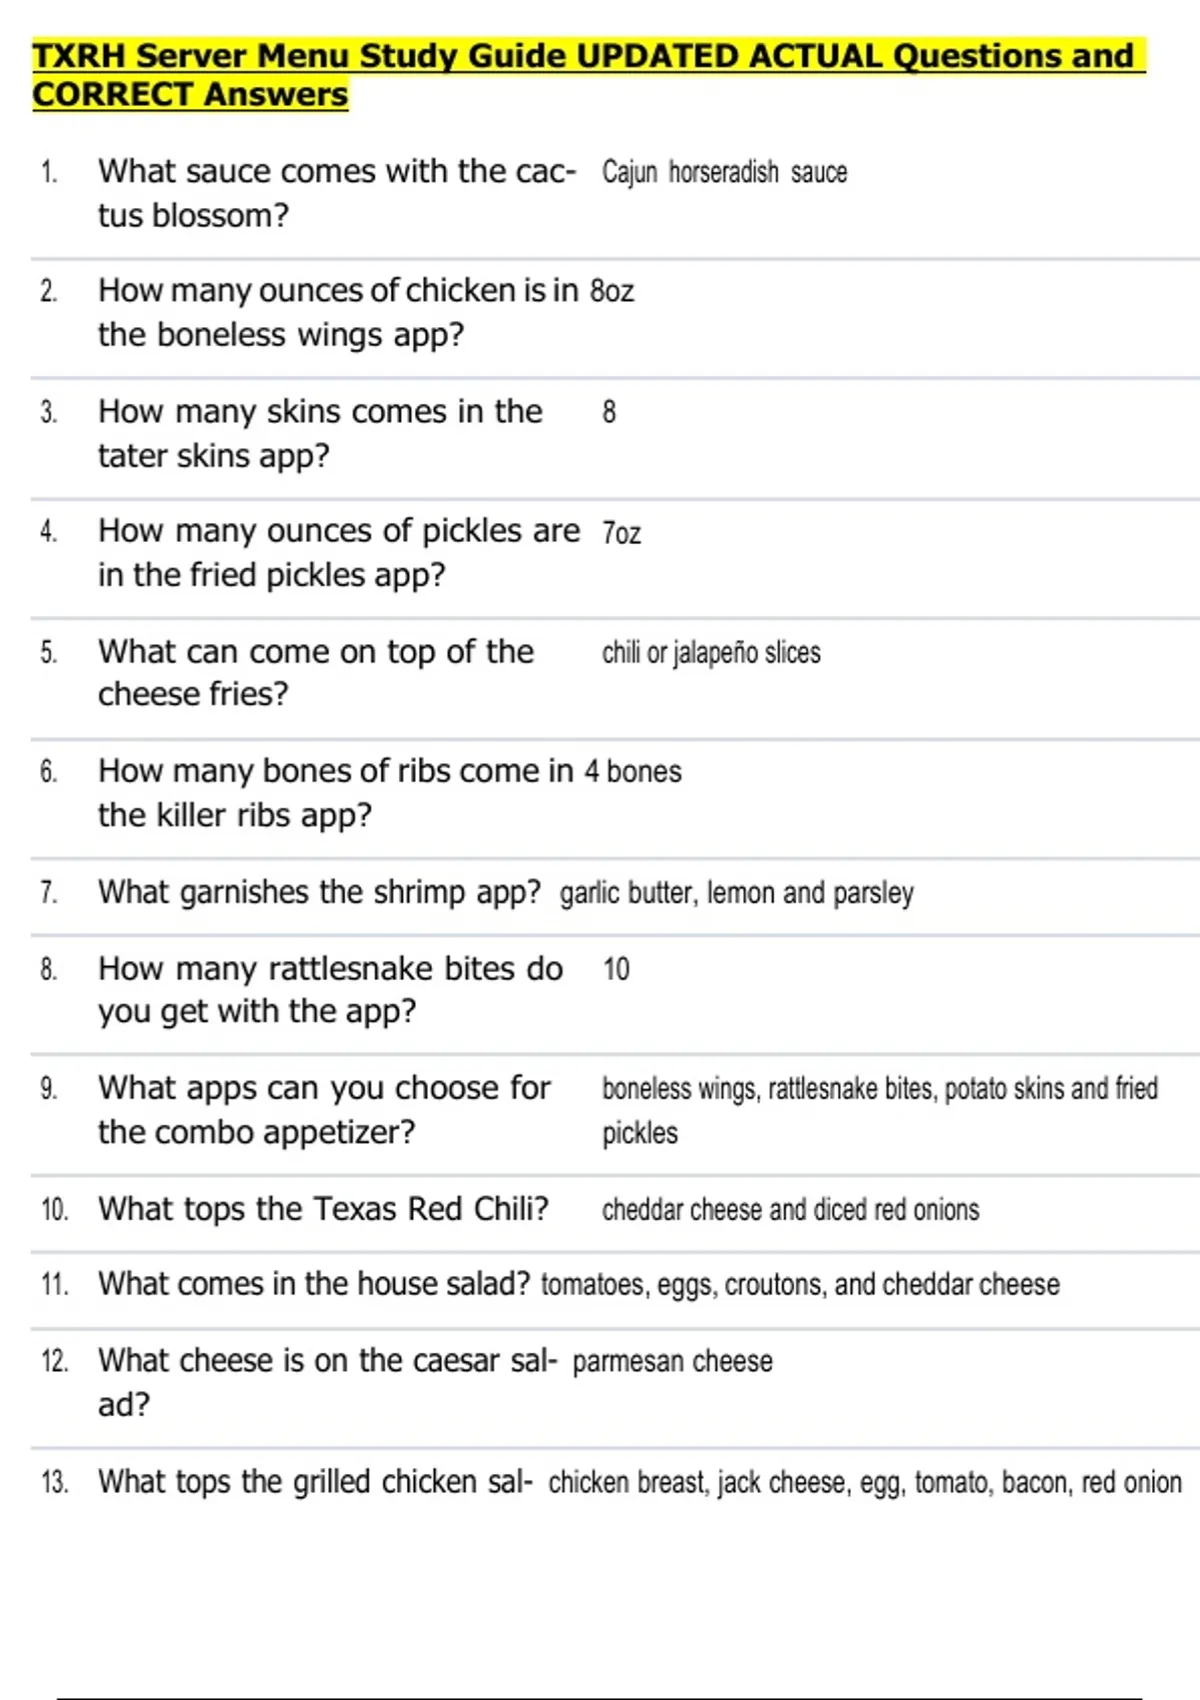Click the 'garlic butter, lemon and parsley' answer
Image resolution: width=1200 pixels, height=1700 pixels.
[736, 893]
